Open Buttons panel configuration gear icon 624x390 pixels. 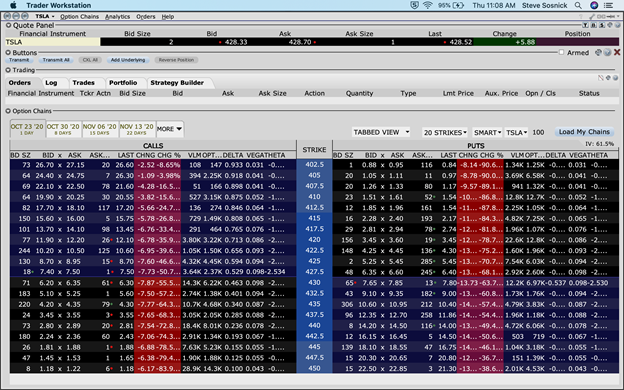pyautogui.click(x=598, y=52)
